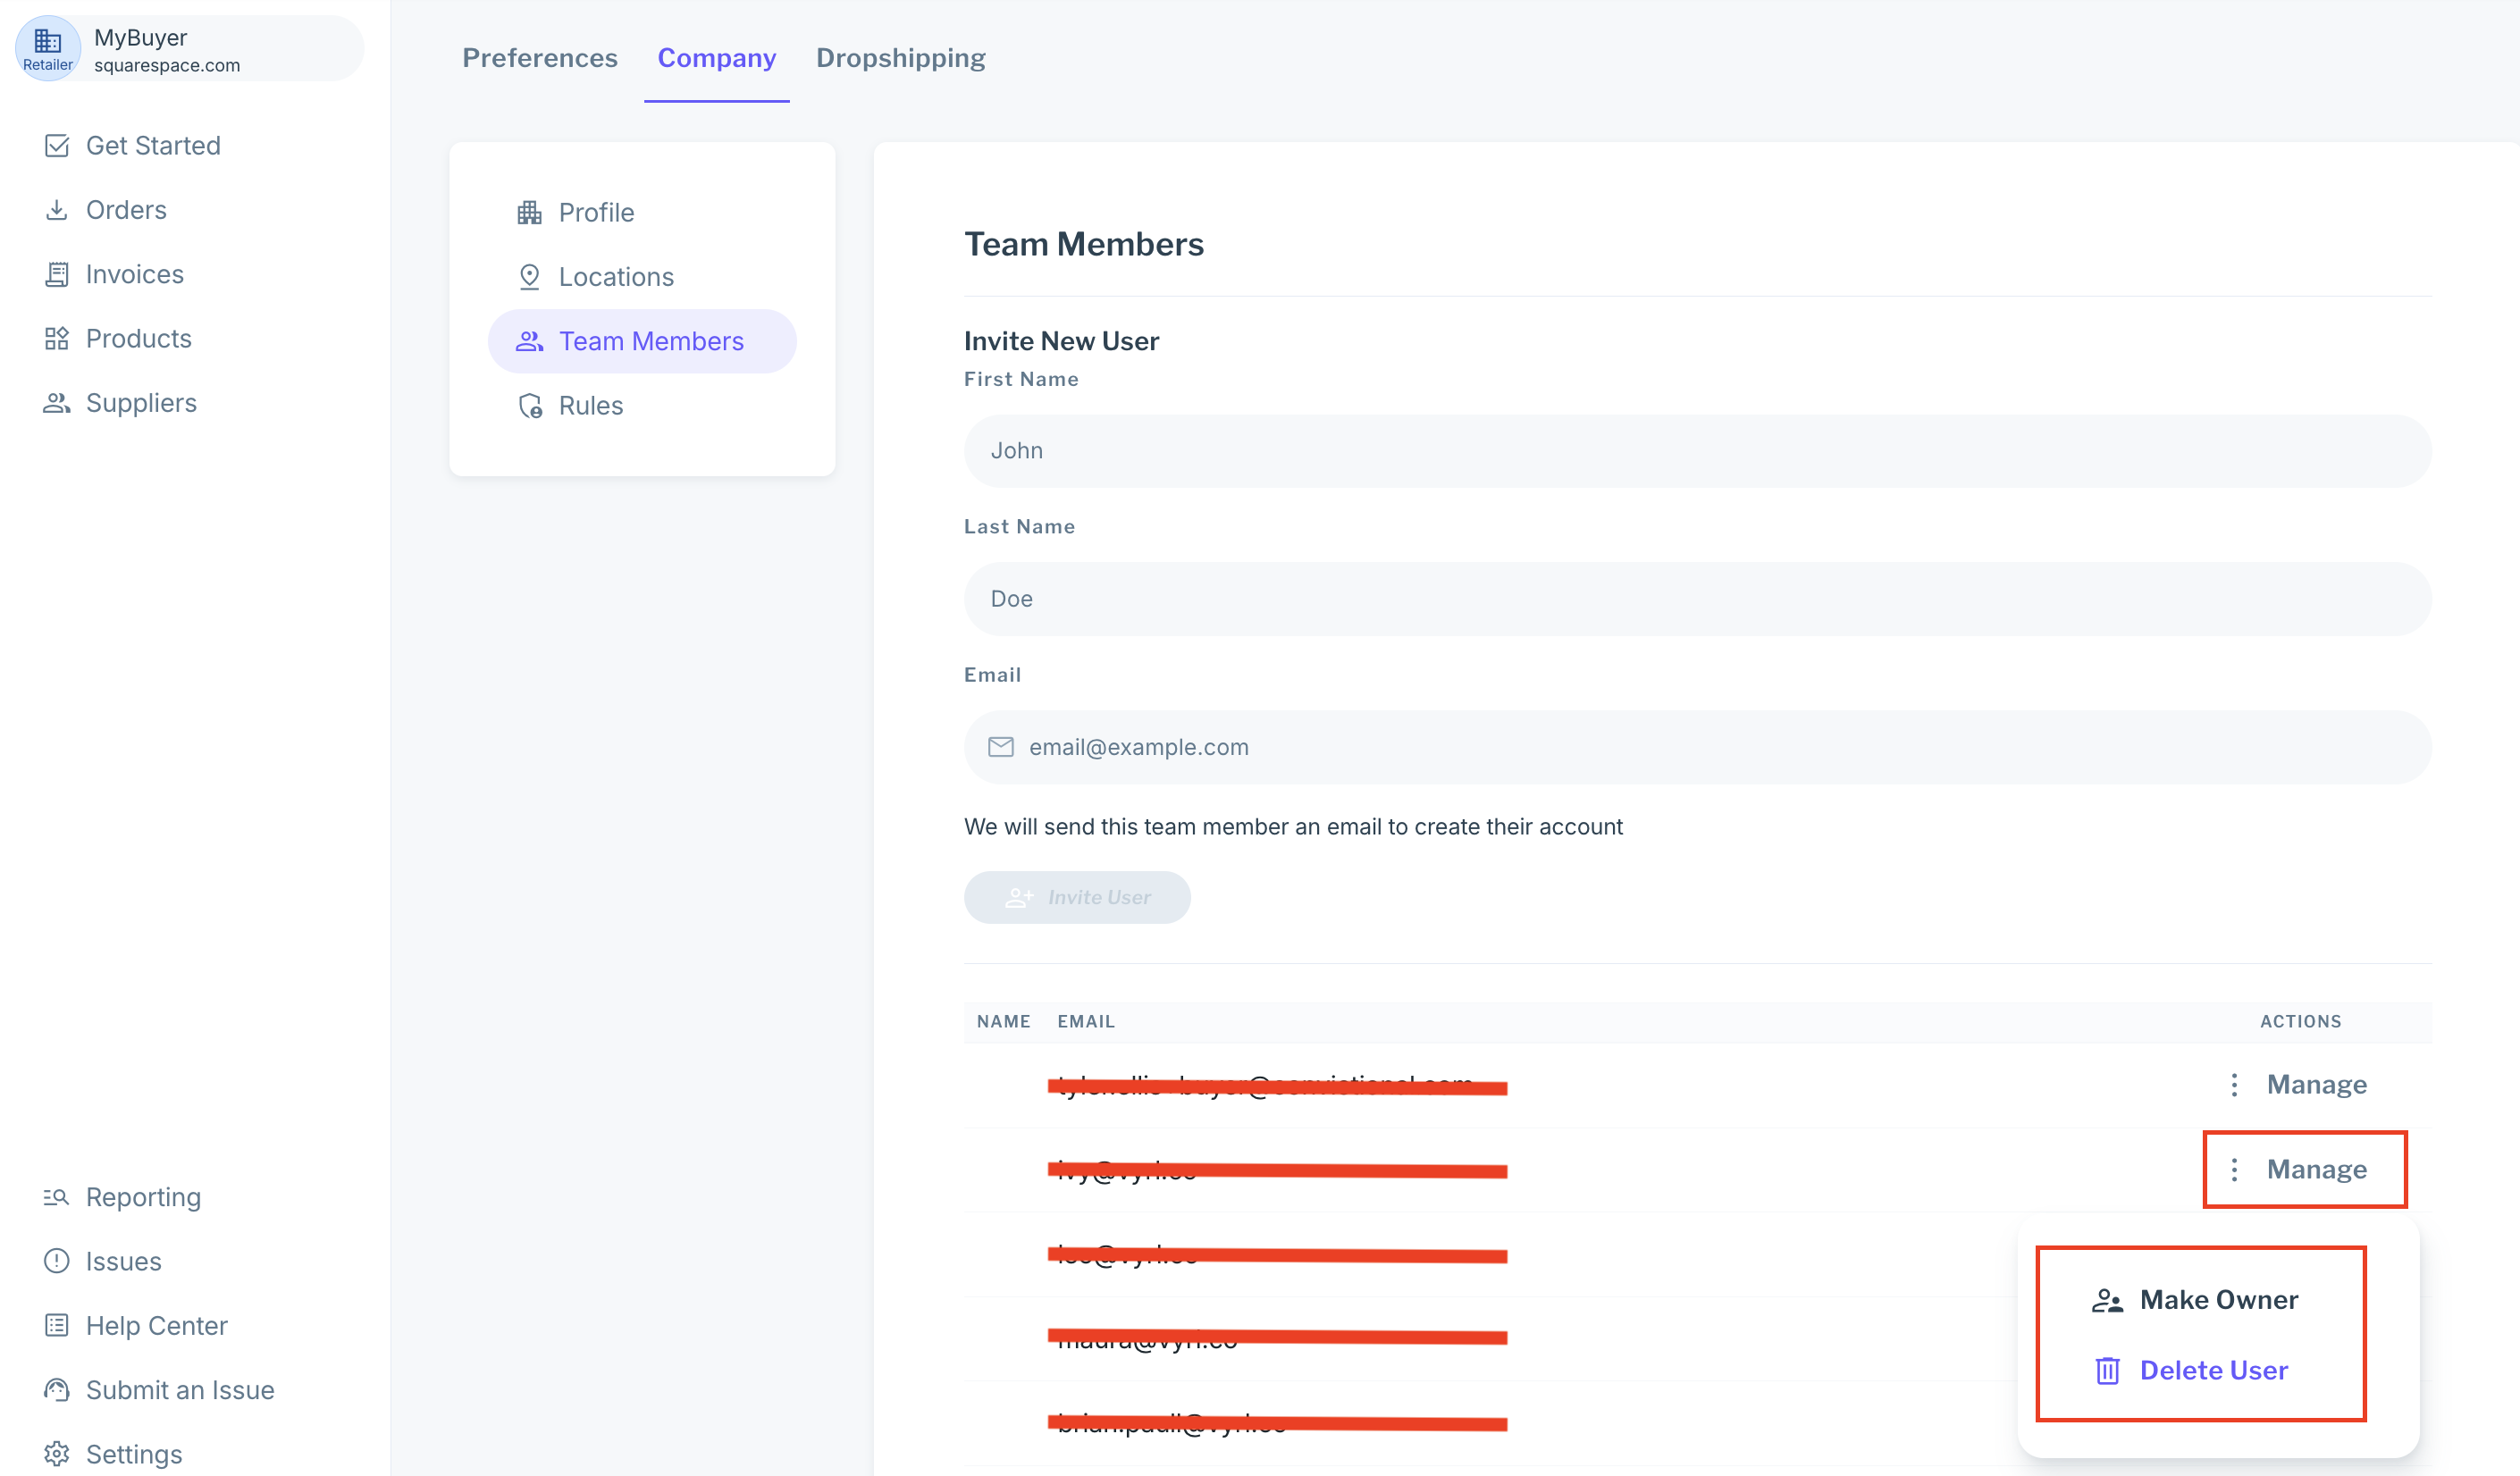Image resolution: width=2520 pixels, height=1476 pixels.
Task: Switch to the Dropshipping tab
Action: [x=900, y=58]
